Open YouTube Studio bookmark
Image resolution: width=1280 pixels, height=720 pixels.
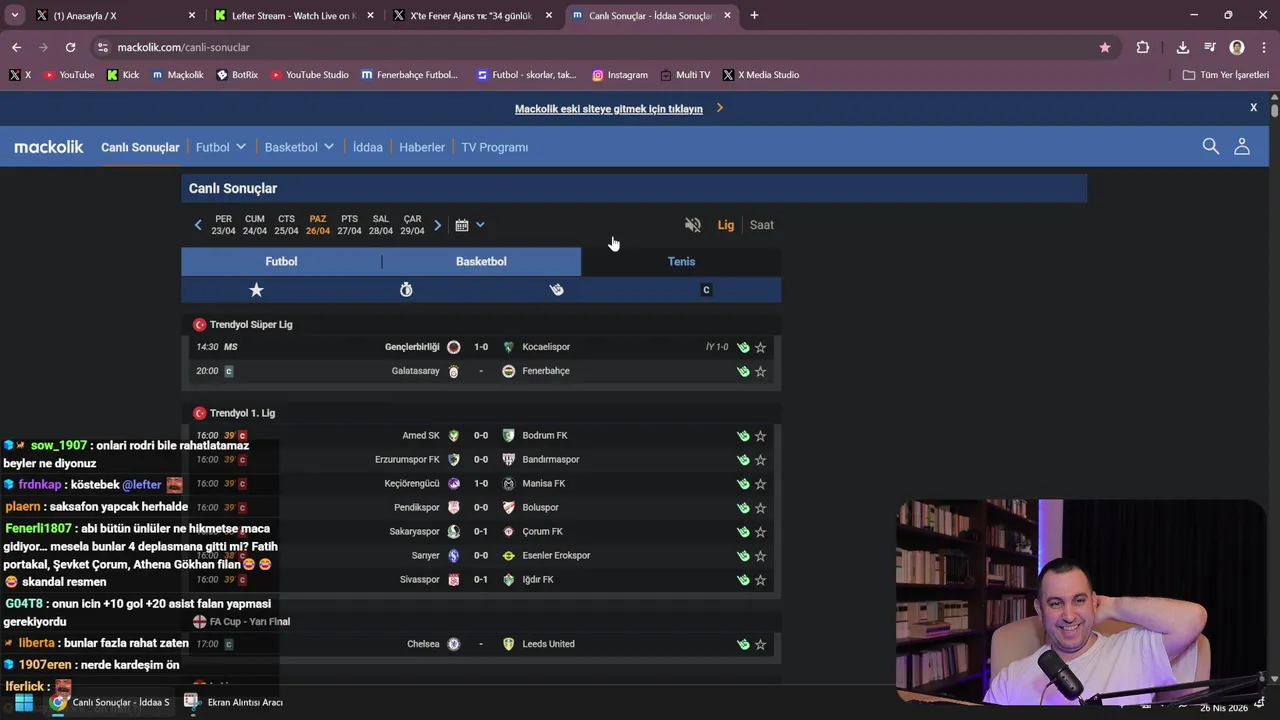pos(310,75)
